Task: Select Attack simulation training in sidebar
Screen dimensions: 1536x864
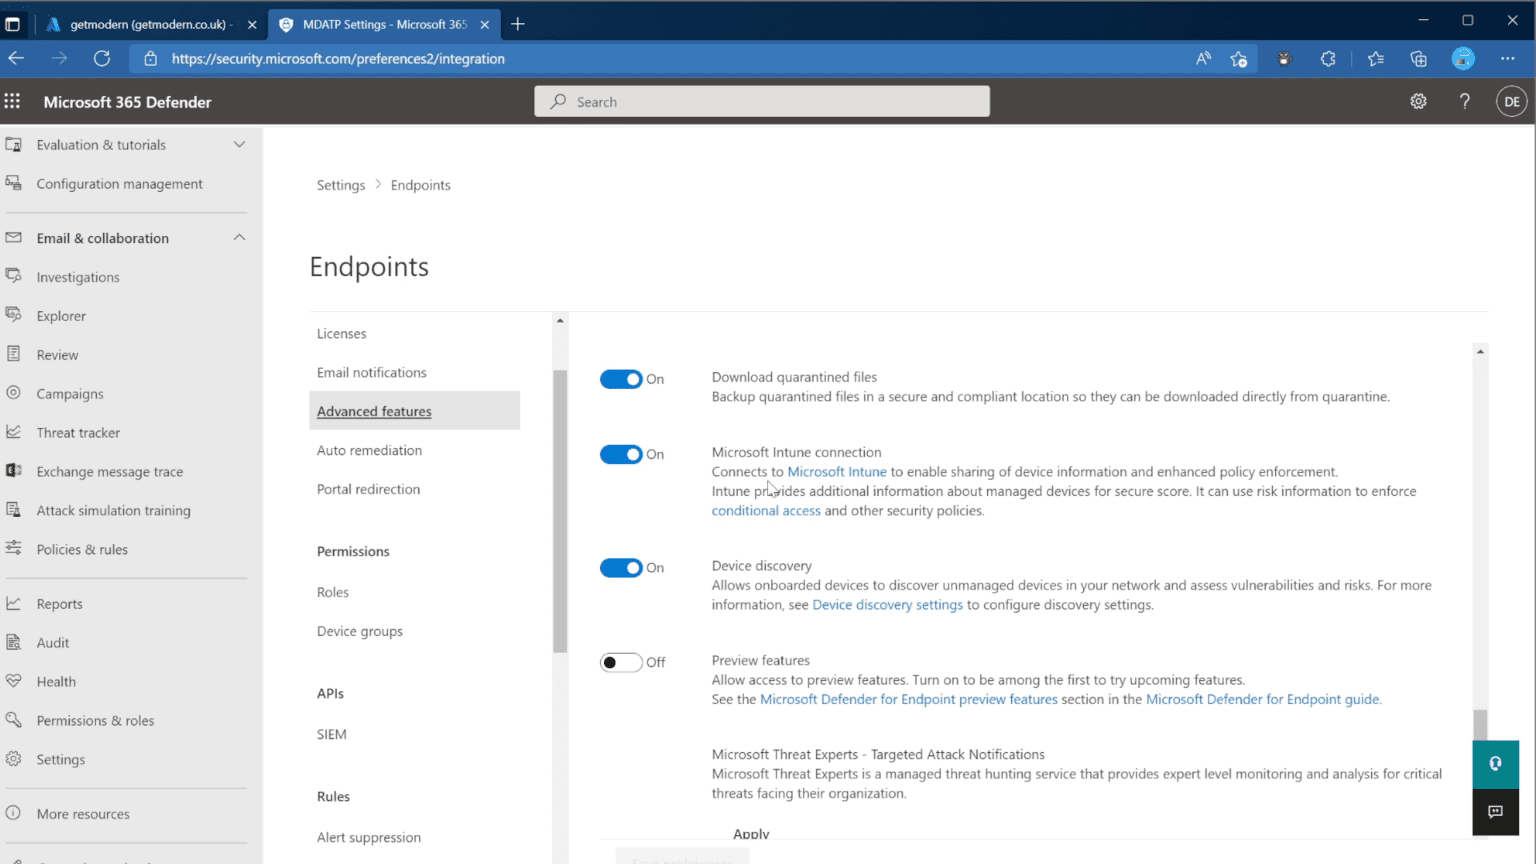Action: pyautogui.click(x=113, y=510)
